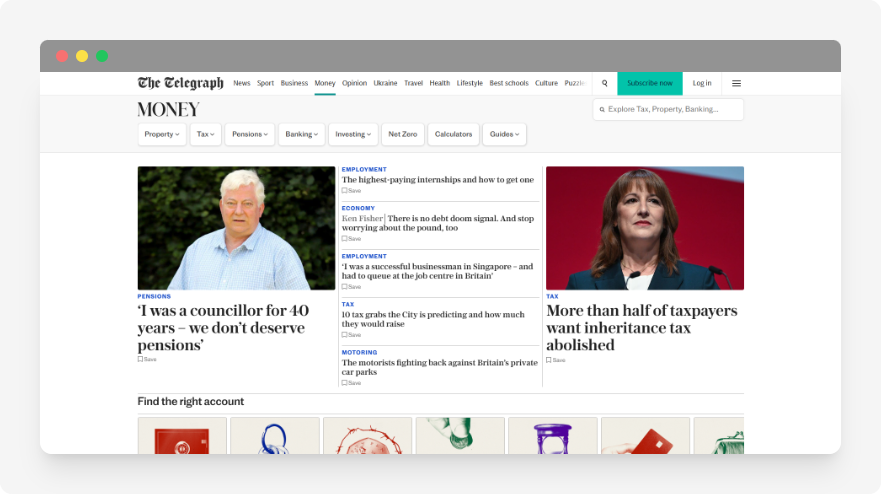Select the Money tab
The height and width of the screenshot is (494, 881).
coord(325,83)
